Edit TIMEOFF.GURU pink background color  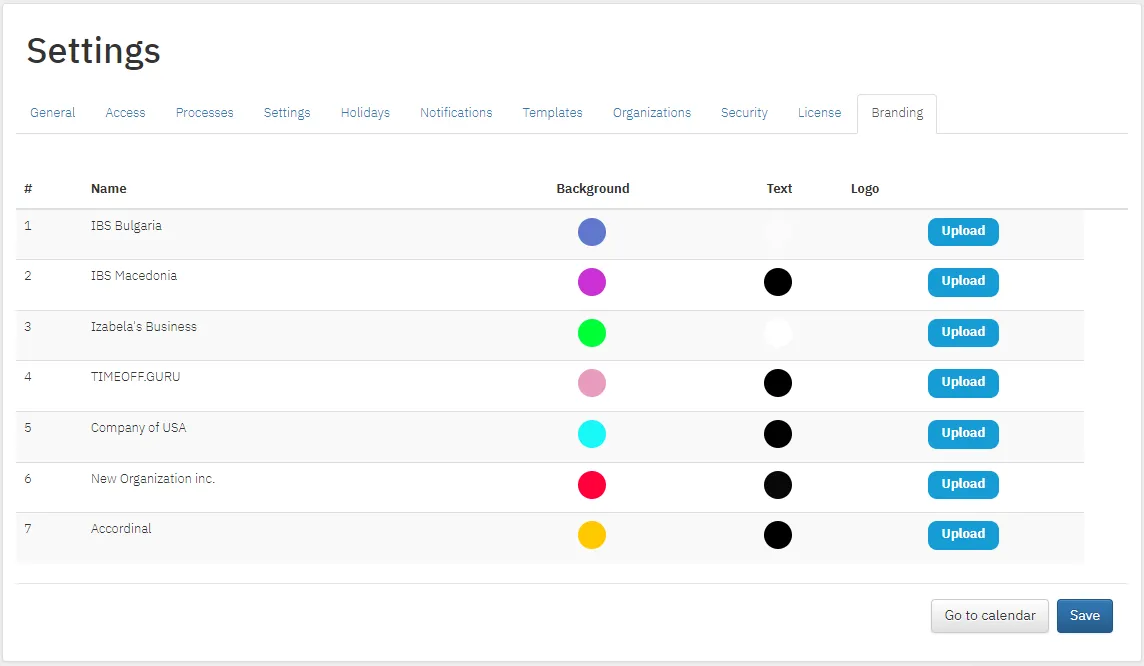[592, 383]
